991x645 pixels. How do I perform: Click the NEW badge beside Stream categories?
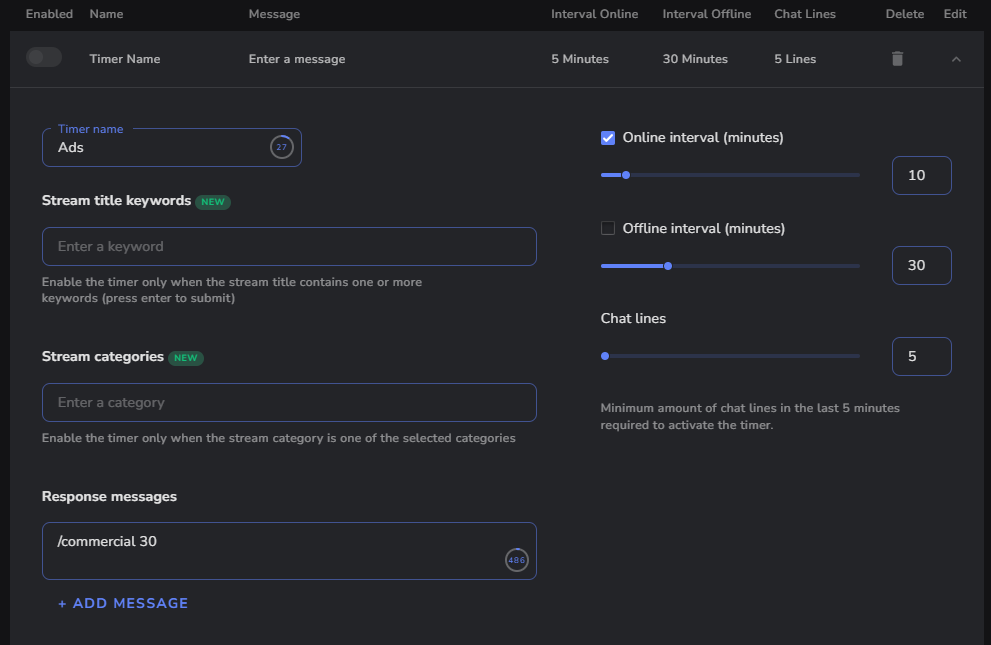tap(186, 358)
